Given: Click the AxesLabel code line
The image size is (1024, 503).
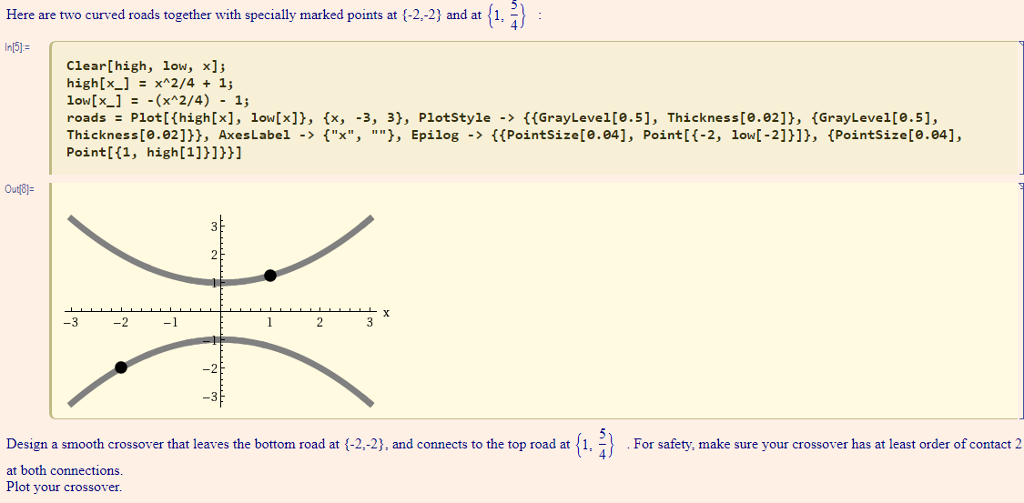Looking at the screenshot, I should pos(514,135).
